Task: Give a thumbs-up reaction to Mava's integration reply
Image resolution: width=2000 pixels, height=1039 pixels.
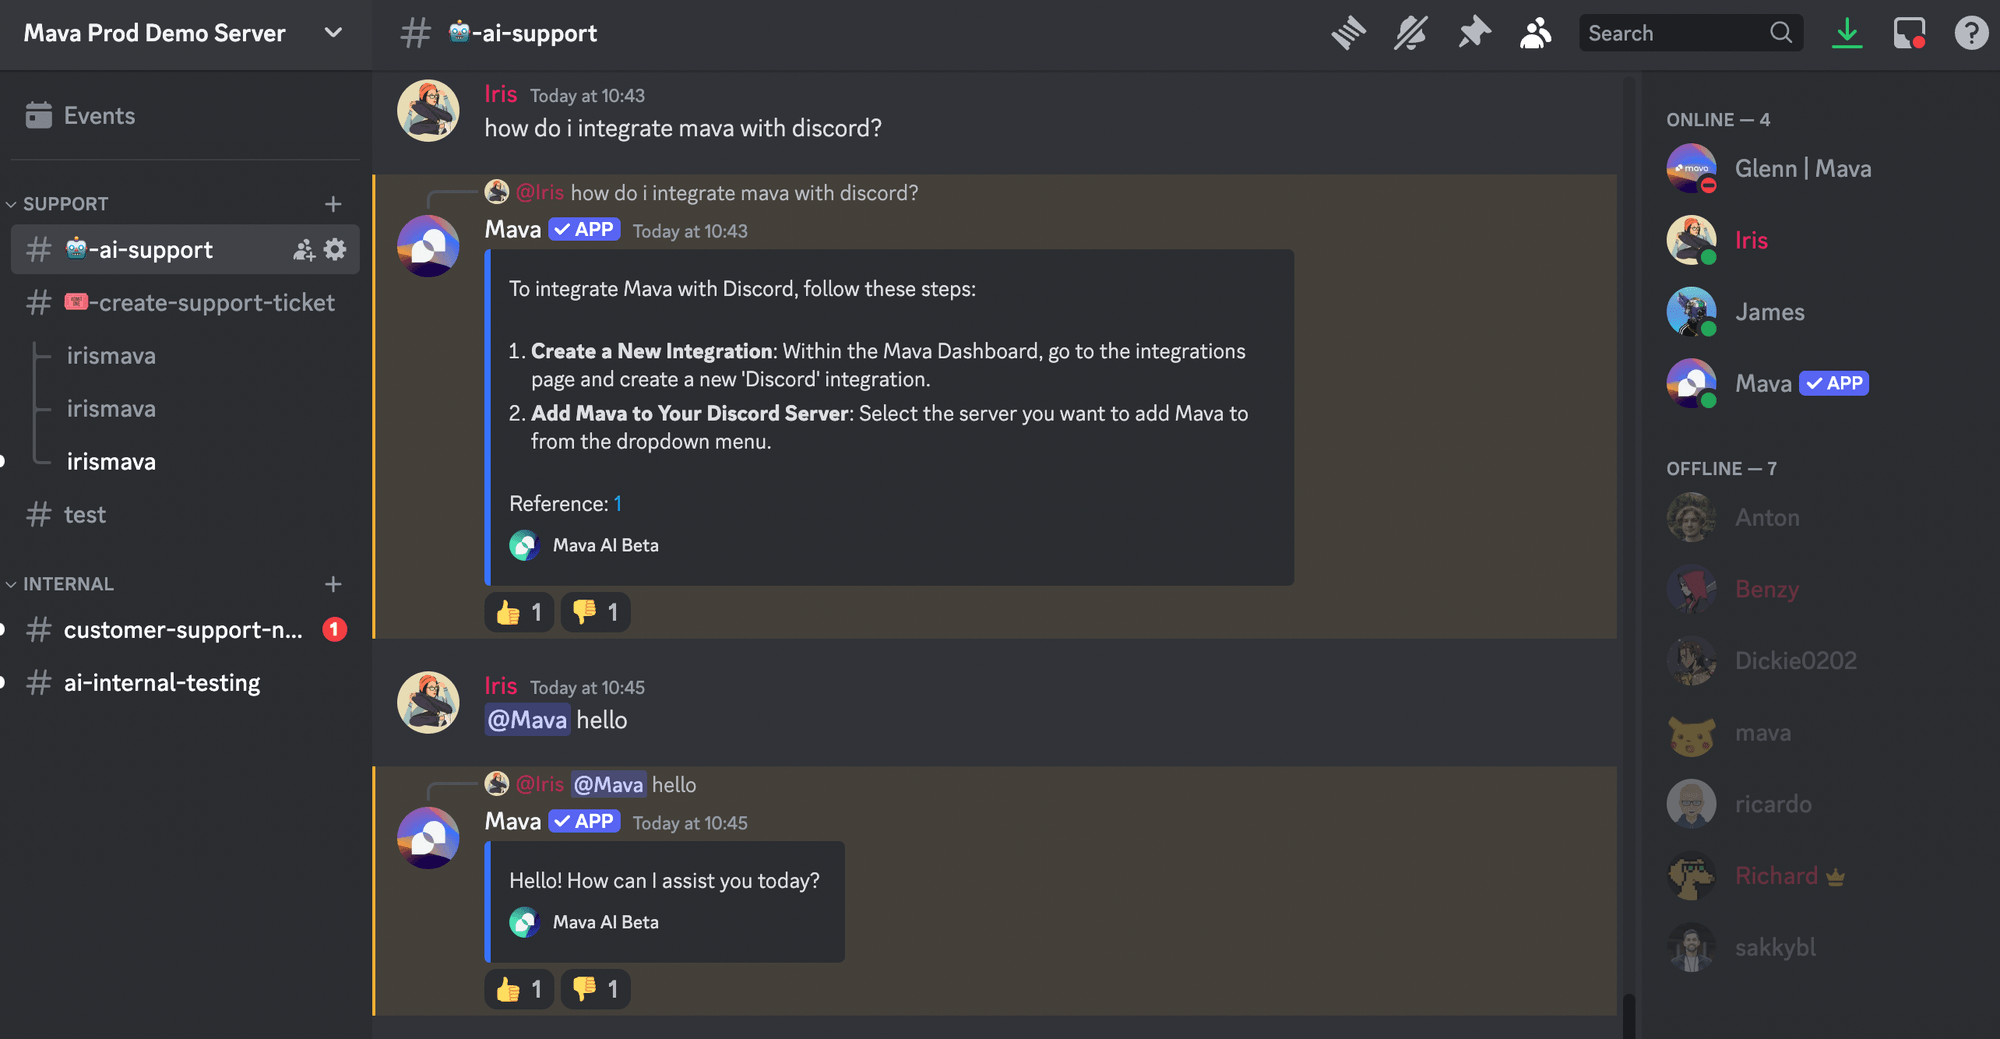Action: pos(518,611)
